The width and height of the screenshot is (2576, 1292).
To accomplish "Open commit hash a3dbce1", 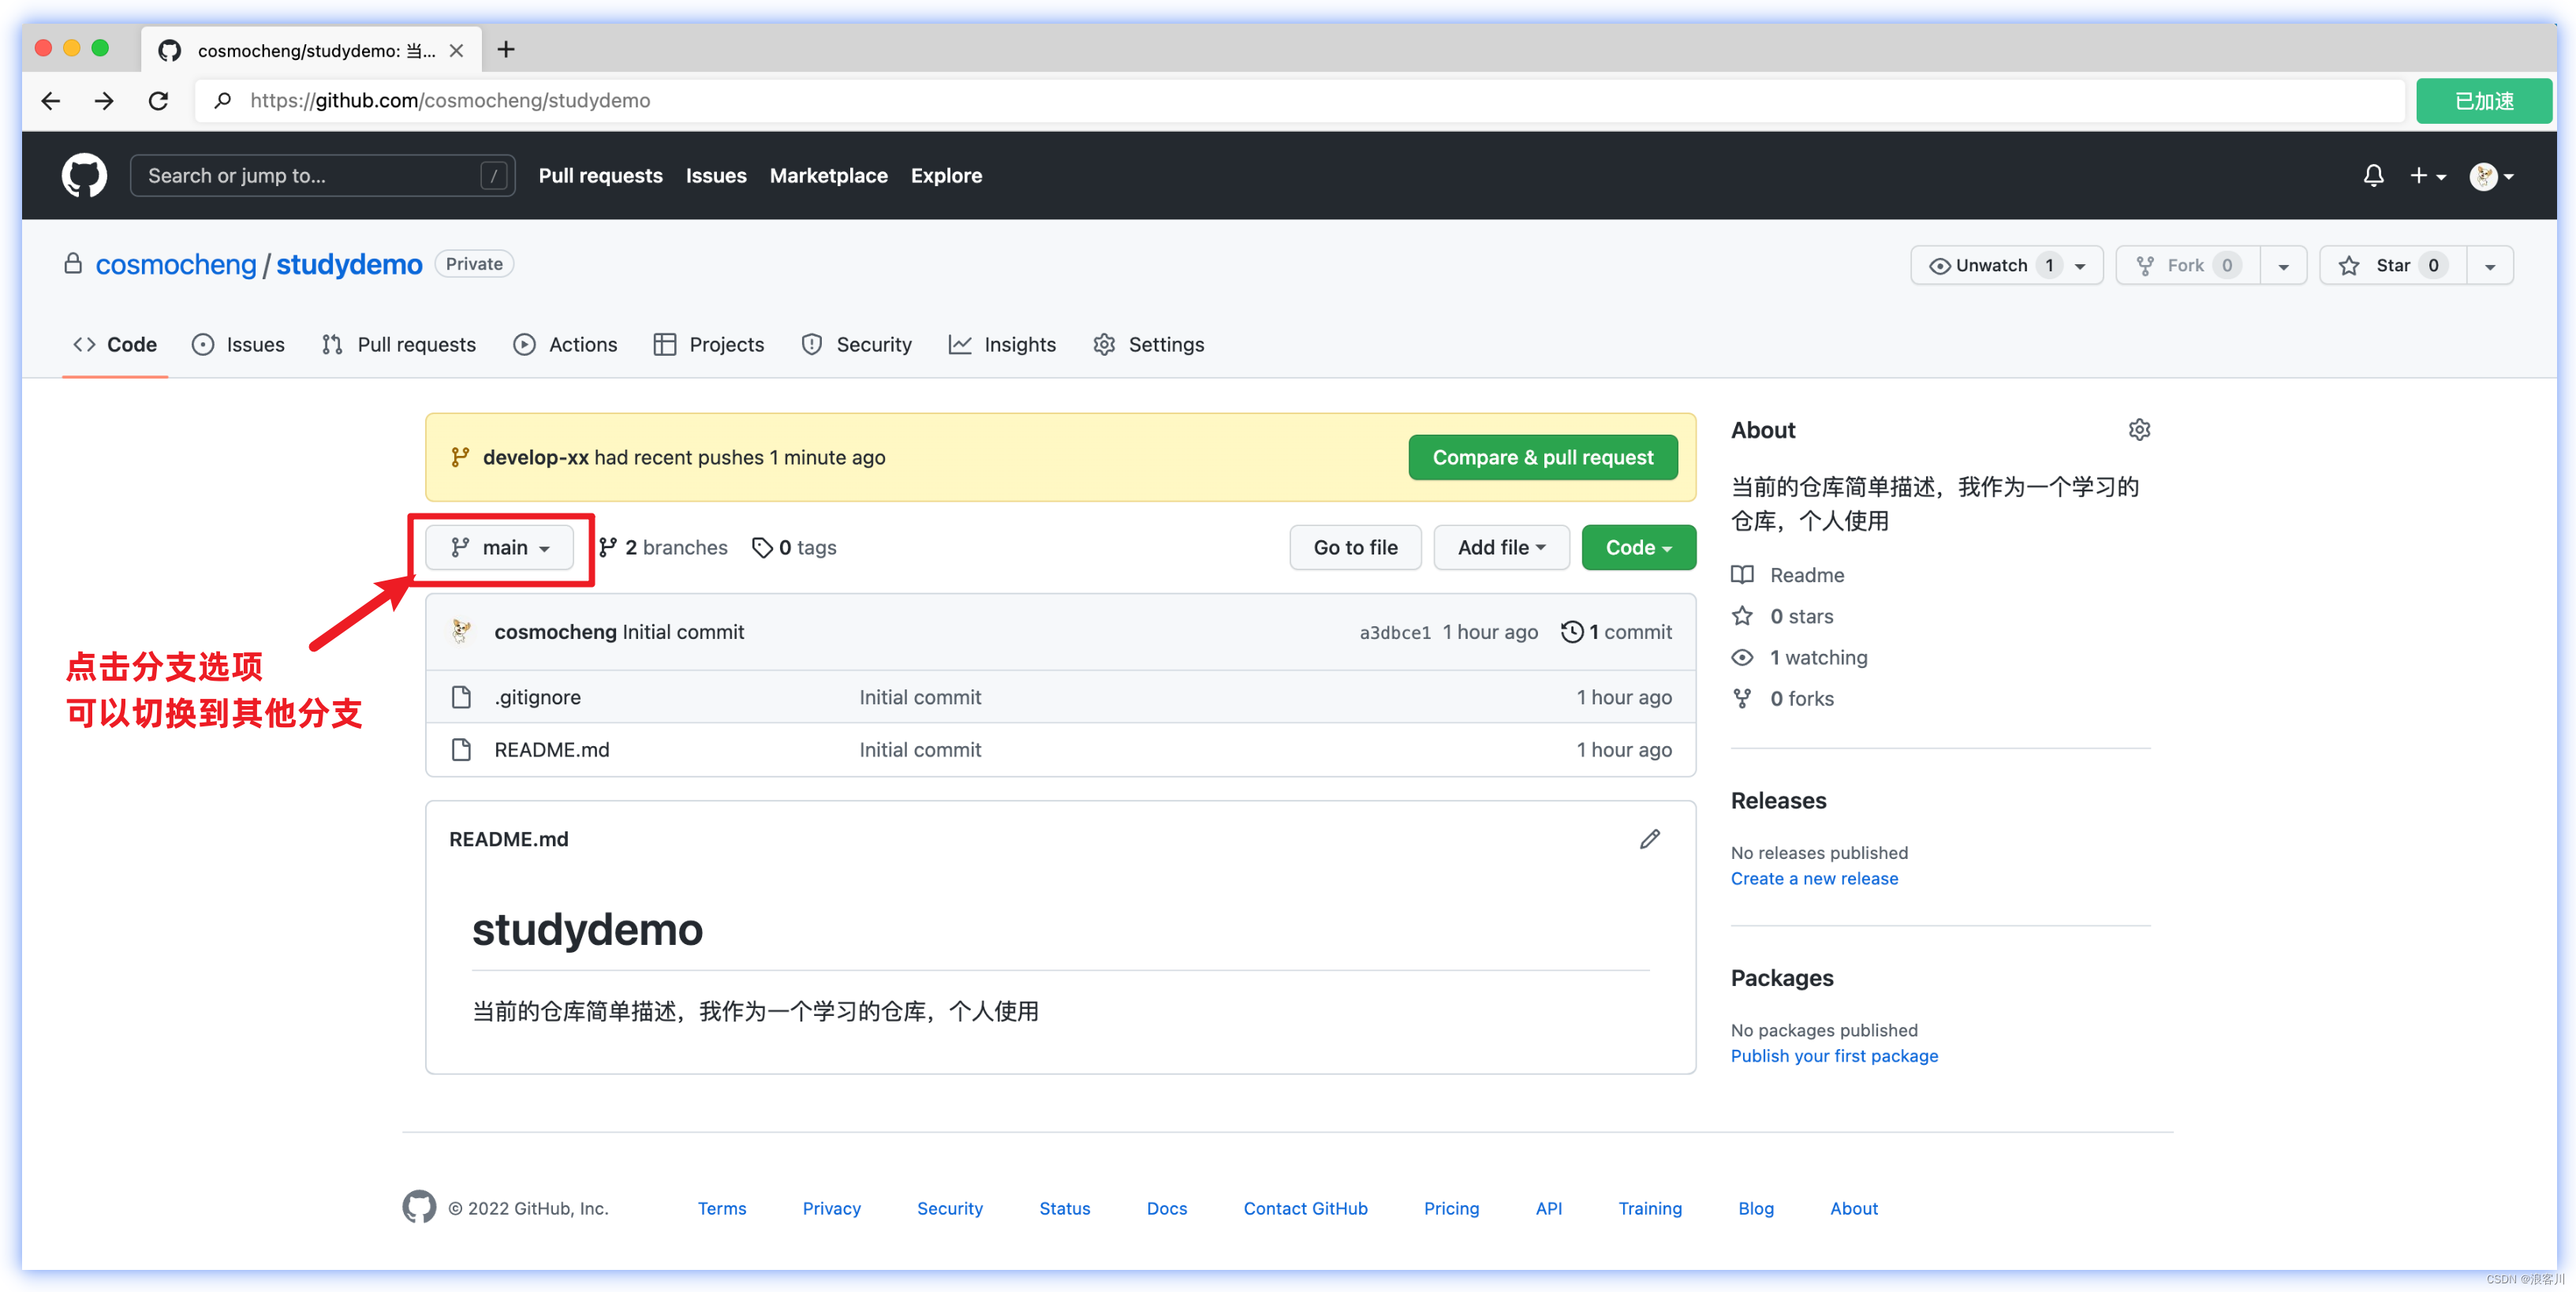I will pyautogui.click(x=1394, y=632).
